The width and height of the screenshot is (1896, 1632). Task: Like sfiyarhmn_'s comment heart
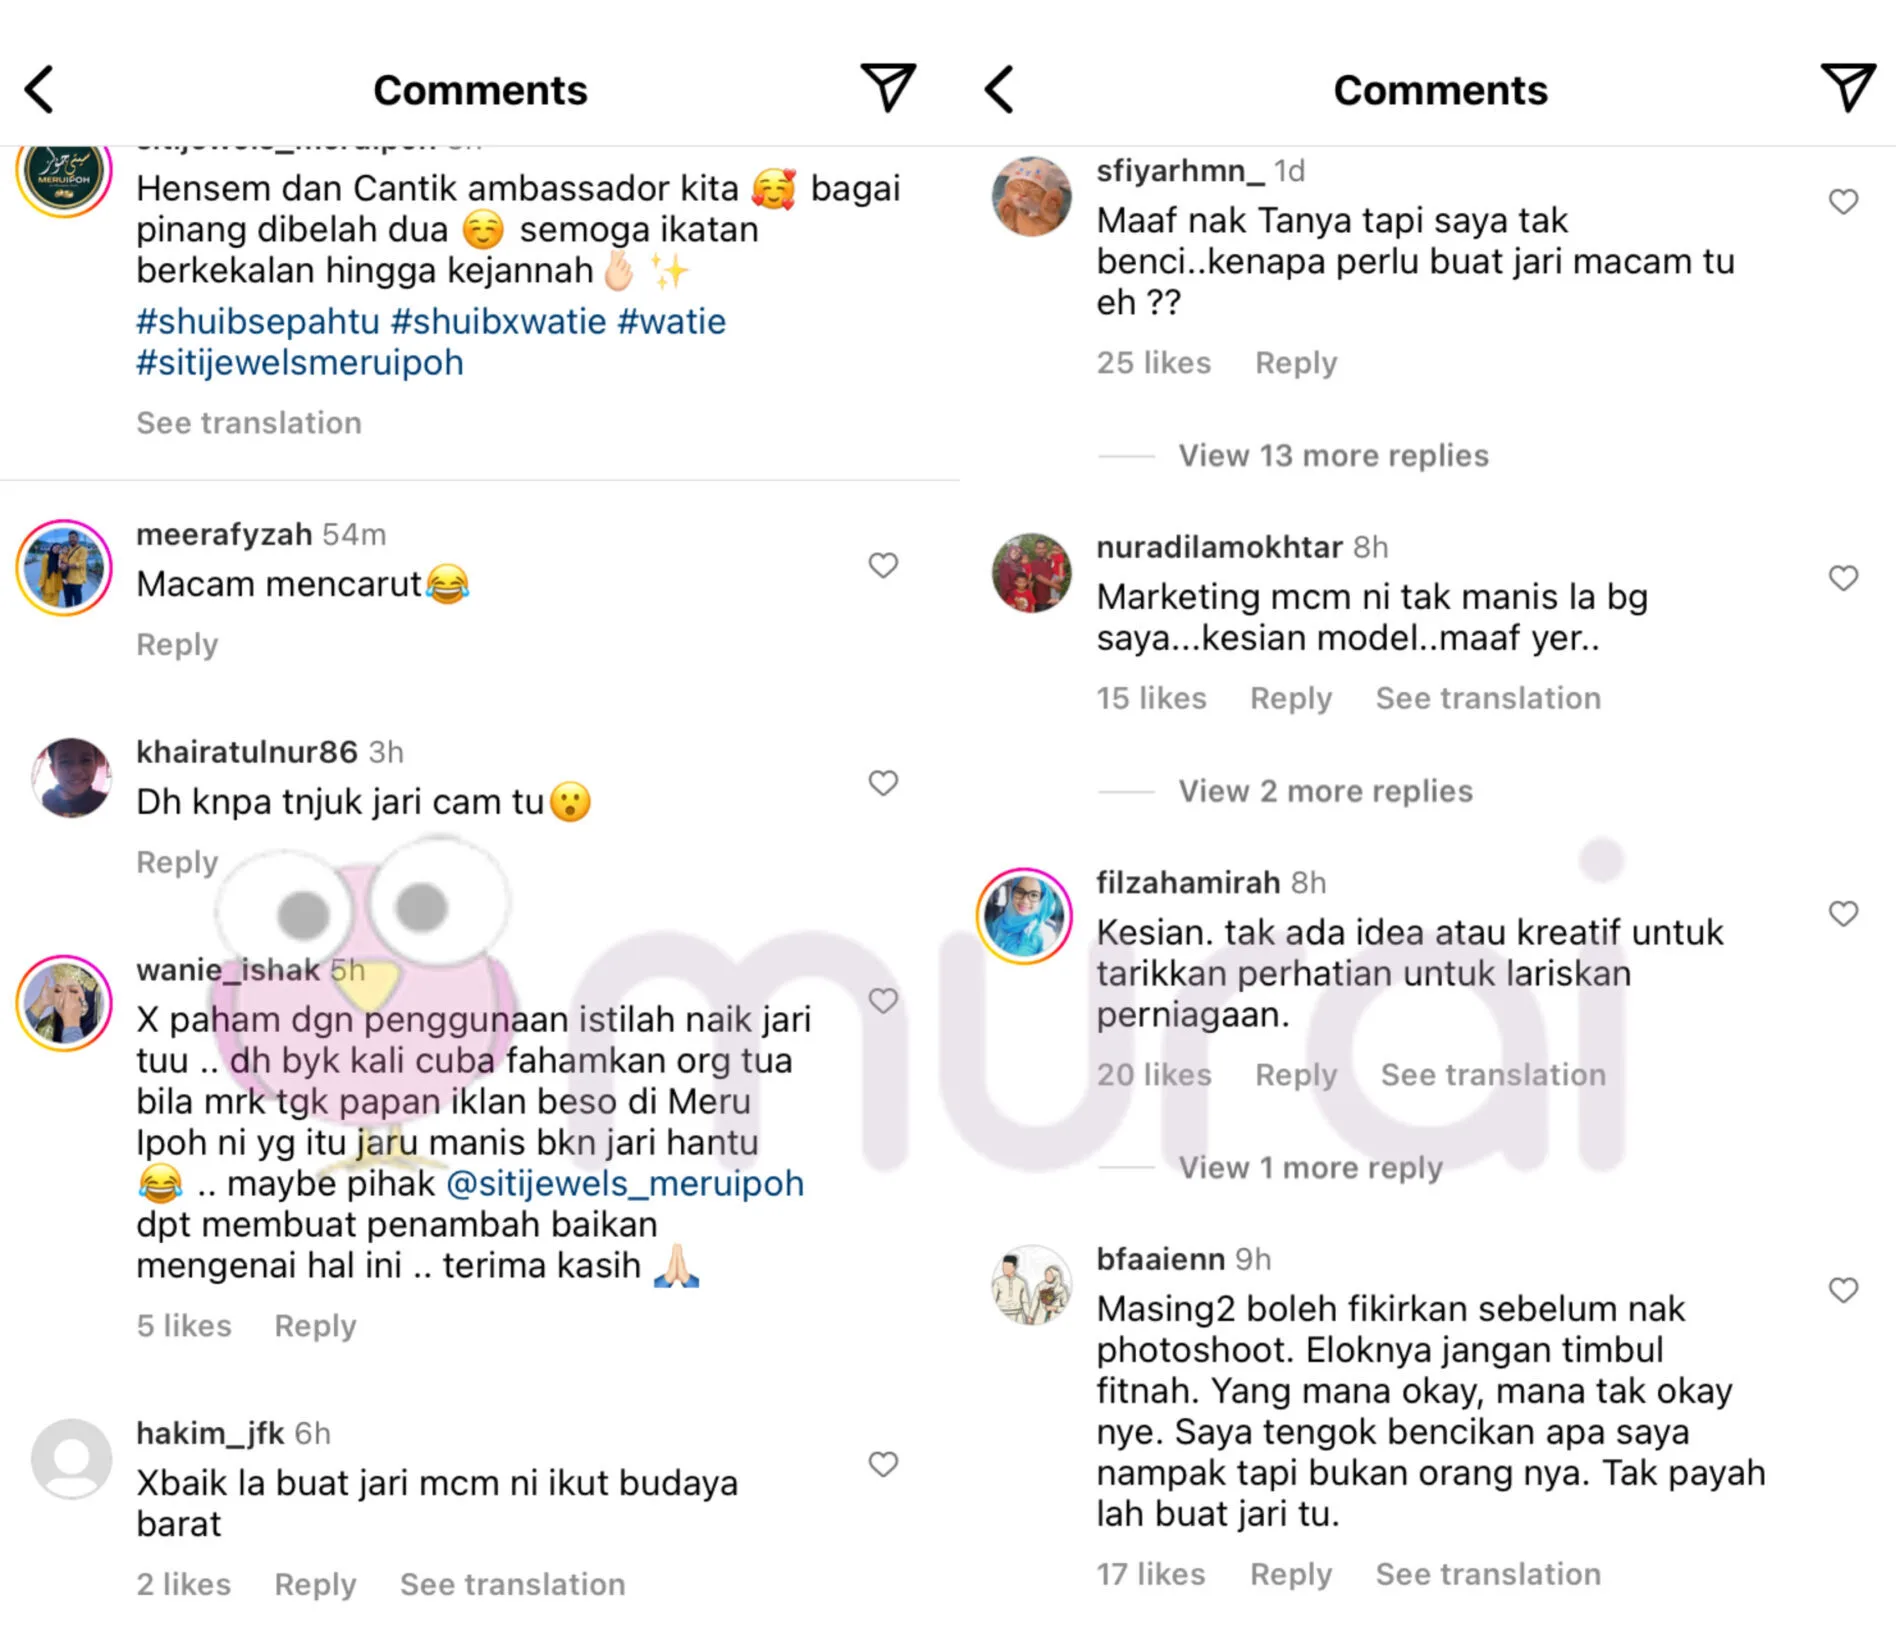(x=1843, y=202)
